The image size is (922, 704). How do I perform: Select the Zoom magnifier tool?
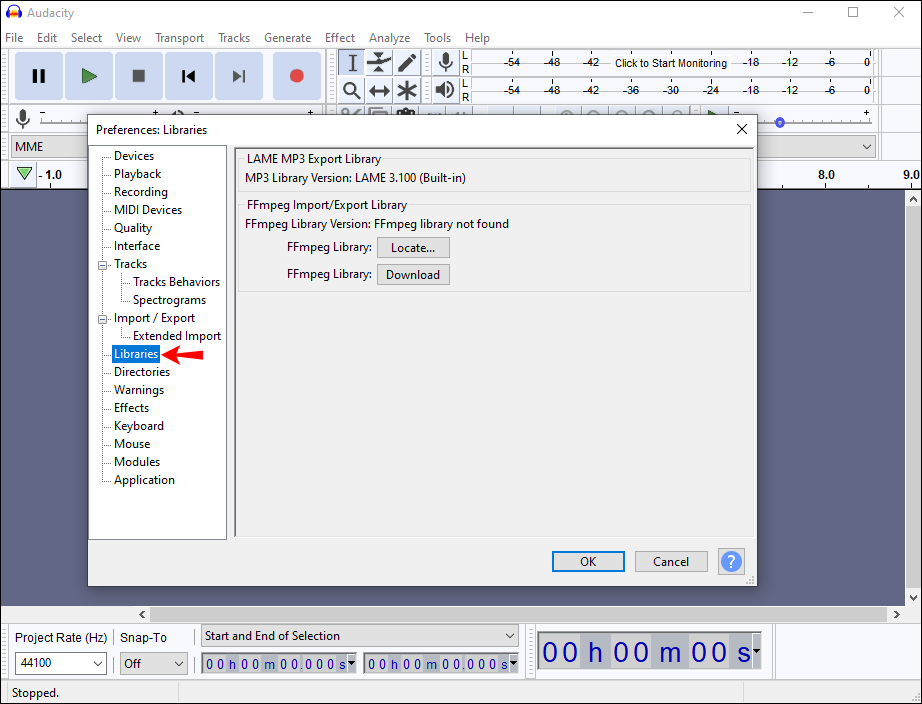coord(352,91)
